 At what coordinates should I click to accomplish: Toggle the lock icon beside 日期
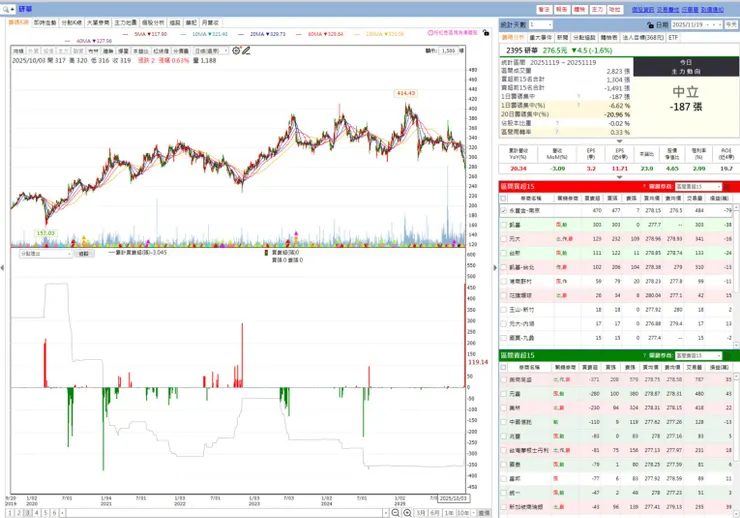point(650,25)
